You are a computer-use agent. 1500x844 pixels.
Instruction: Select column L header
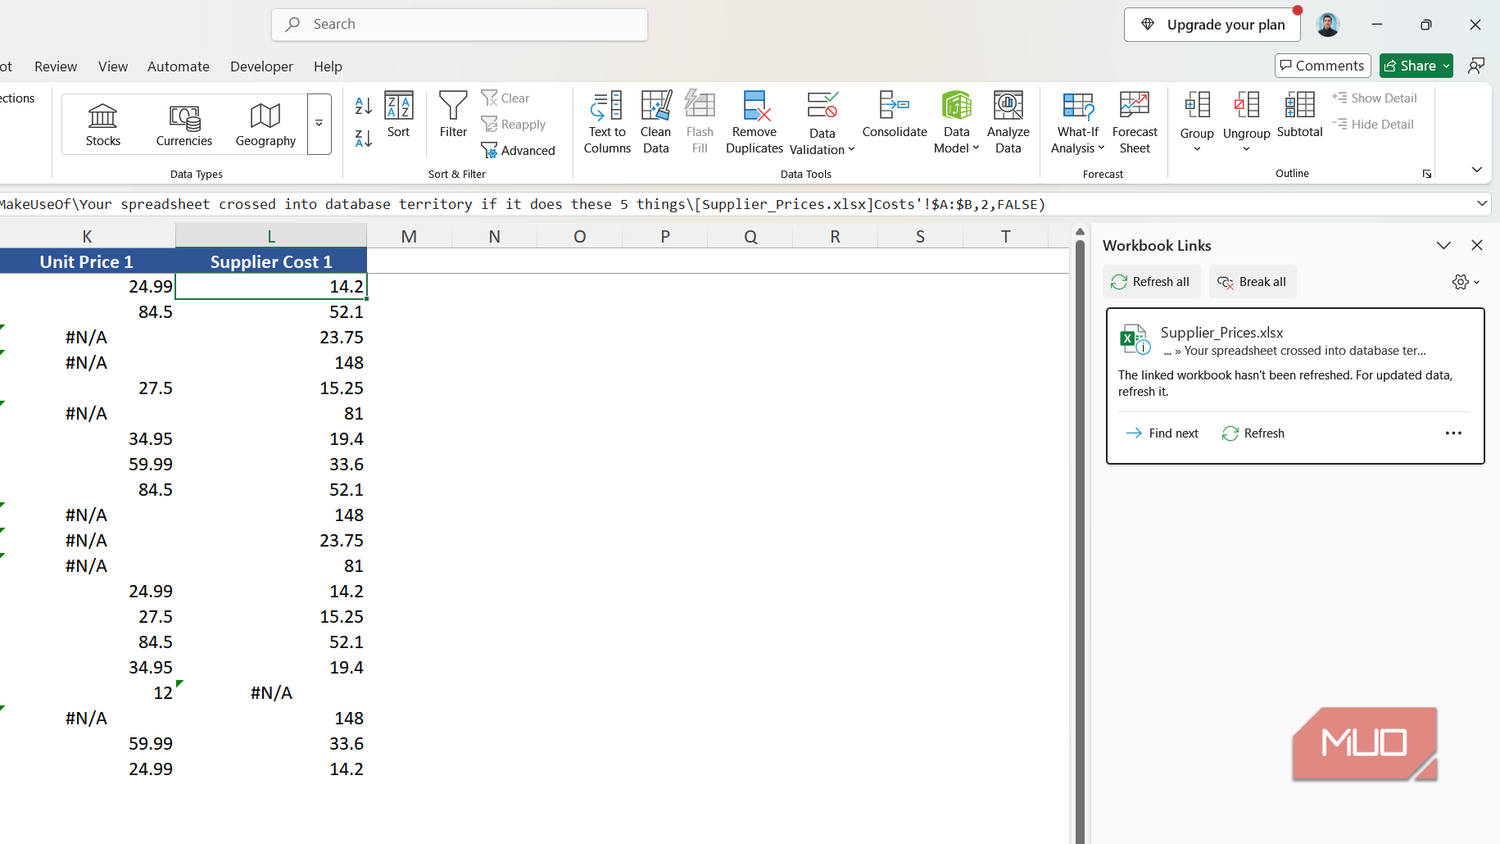[x=271, y=236]
